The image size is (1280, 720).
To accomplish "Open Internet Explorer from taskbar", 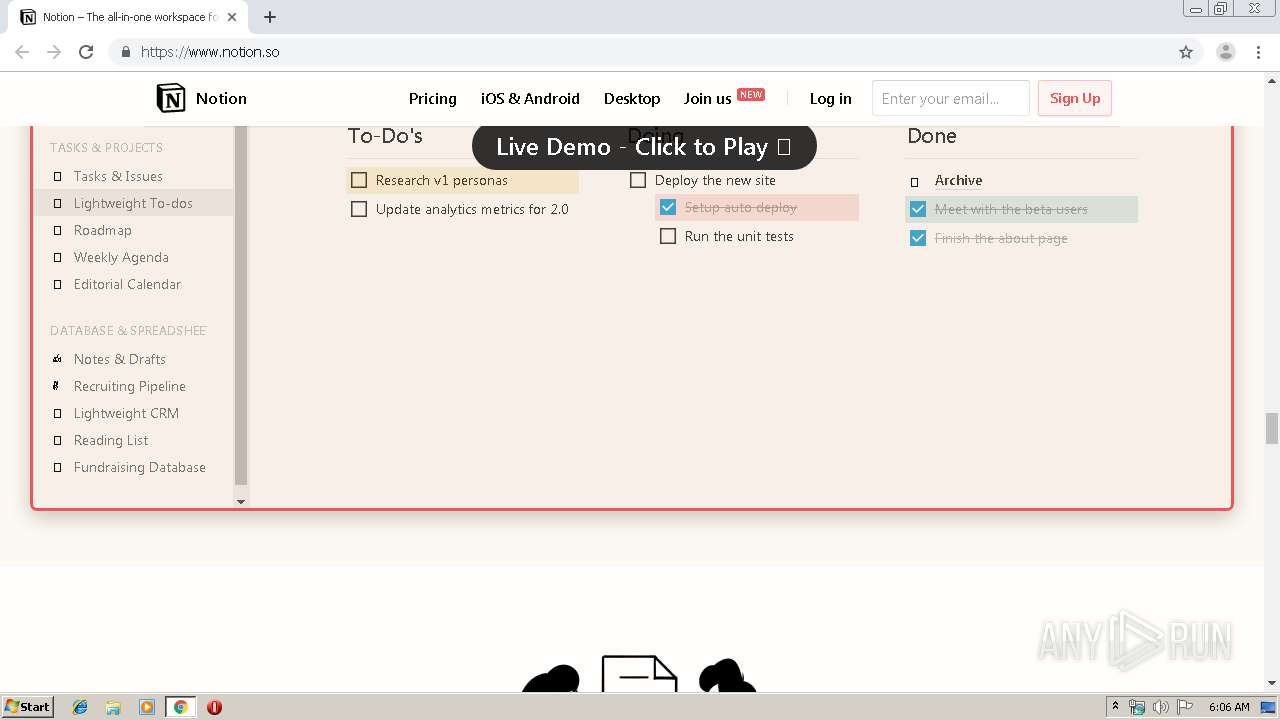I will tap(80, 707).
